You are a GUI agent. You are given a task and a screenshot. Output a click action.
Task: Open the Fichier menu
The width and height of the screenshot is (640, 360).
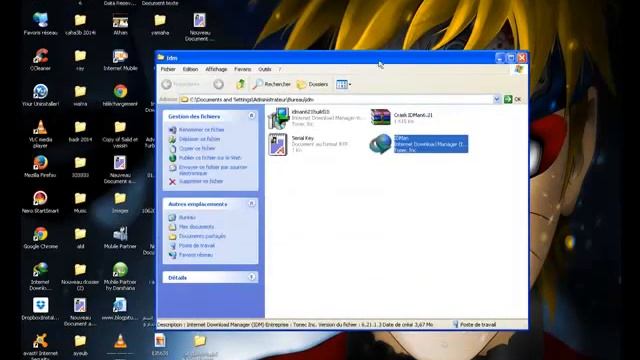(168, 69)
